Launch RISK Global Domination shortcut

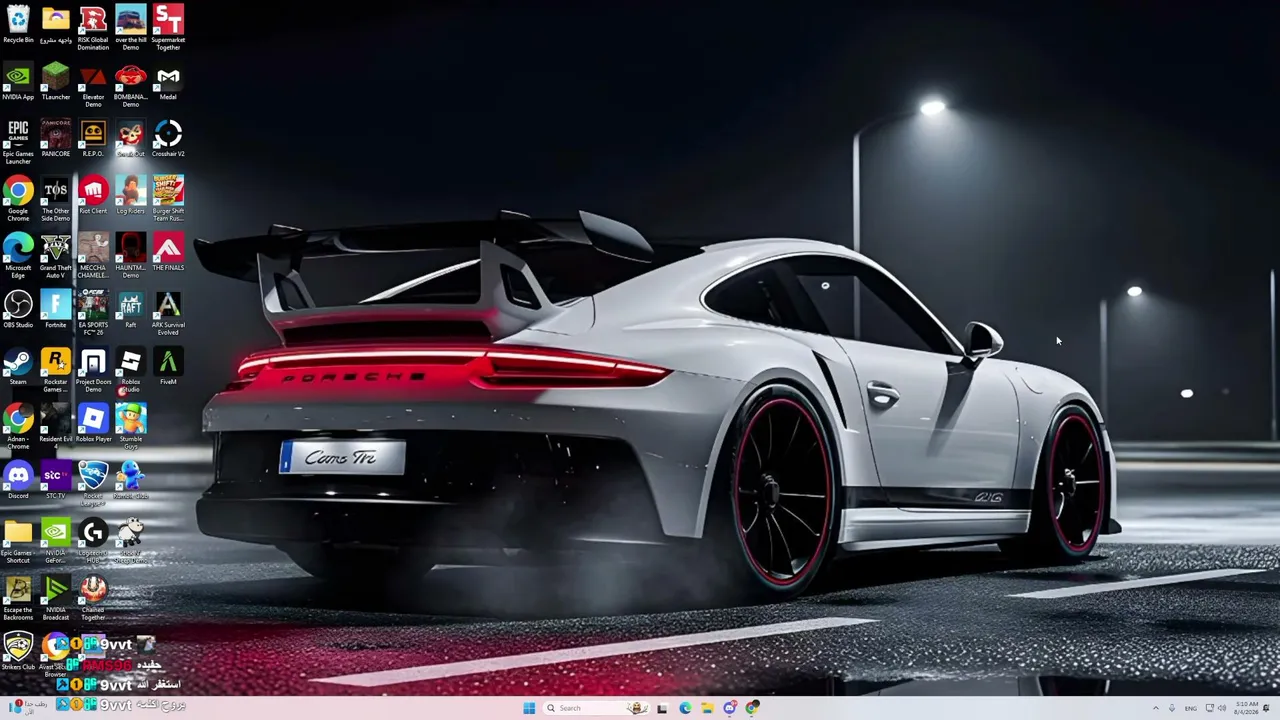93,28
